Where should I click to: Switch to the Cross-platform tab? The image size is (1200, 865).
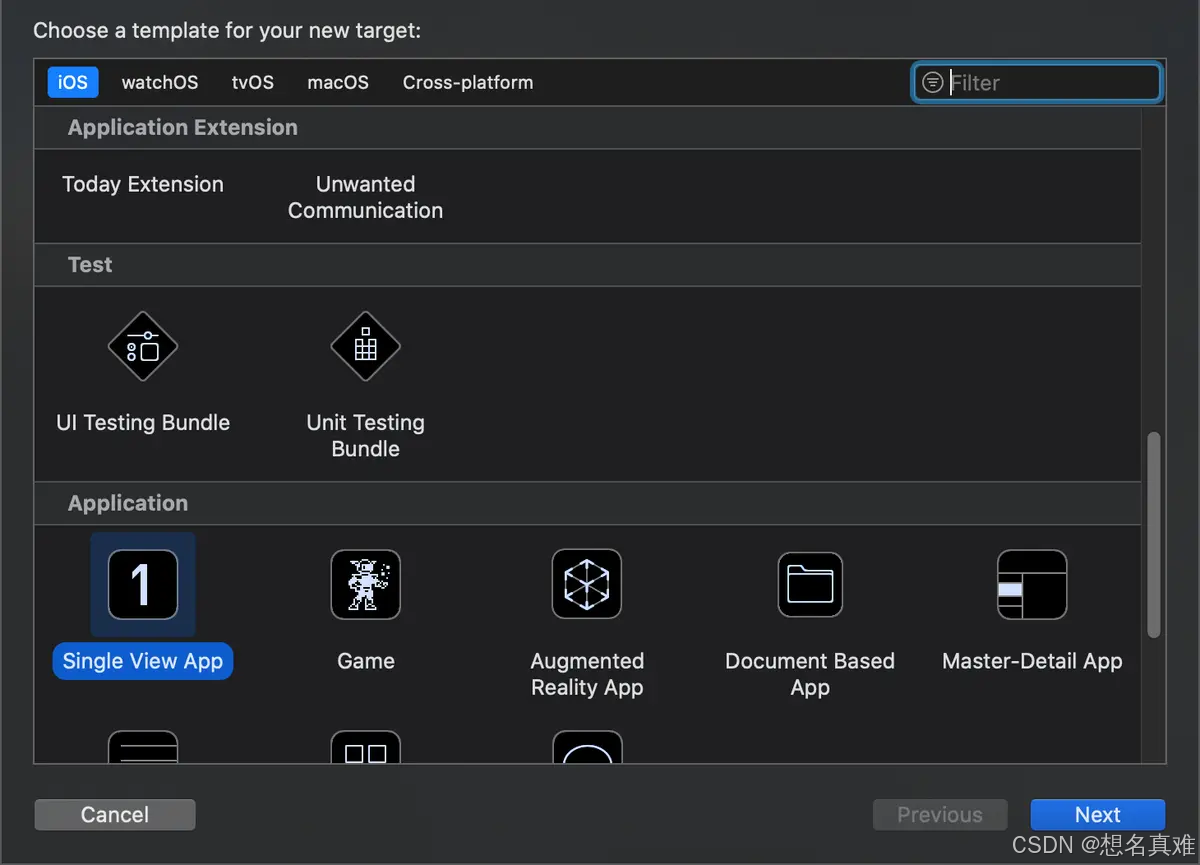467,82
